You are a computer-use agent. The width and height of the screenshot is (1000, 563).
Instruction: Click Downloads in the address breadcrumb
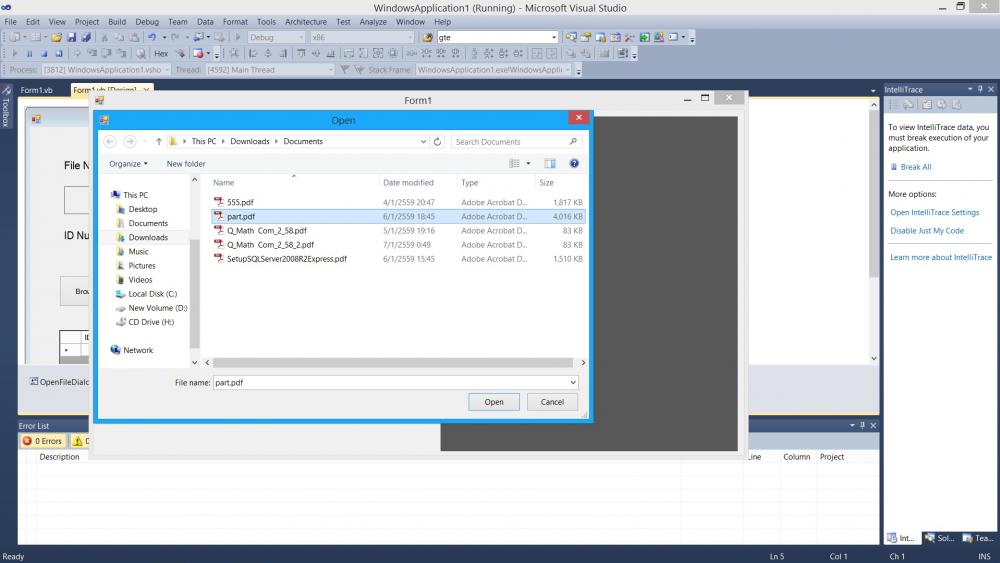250,142
